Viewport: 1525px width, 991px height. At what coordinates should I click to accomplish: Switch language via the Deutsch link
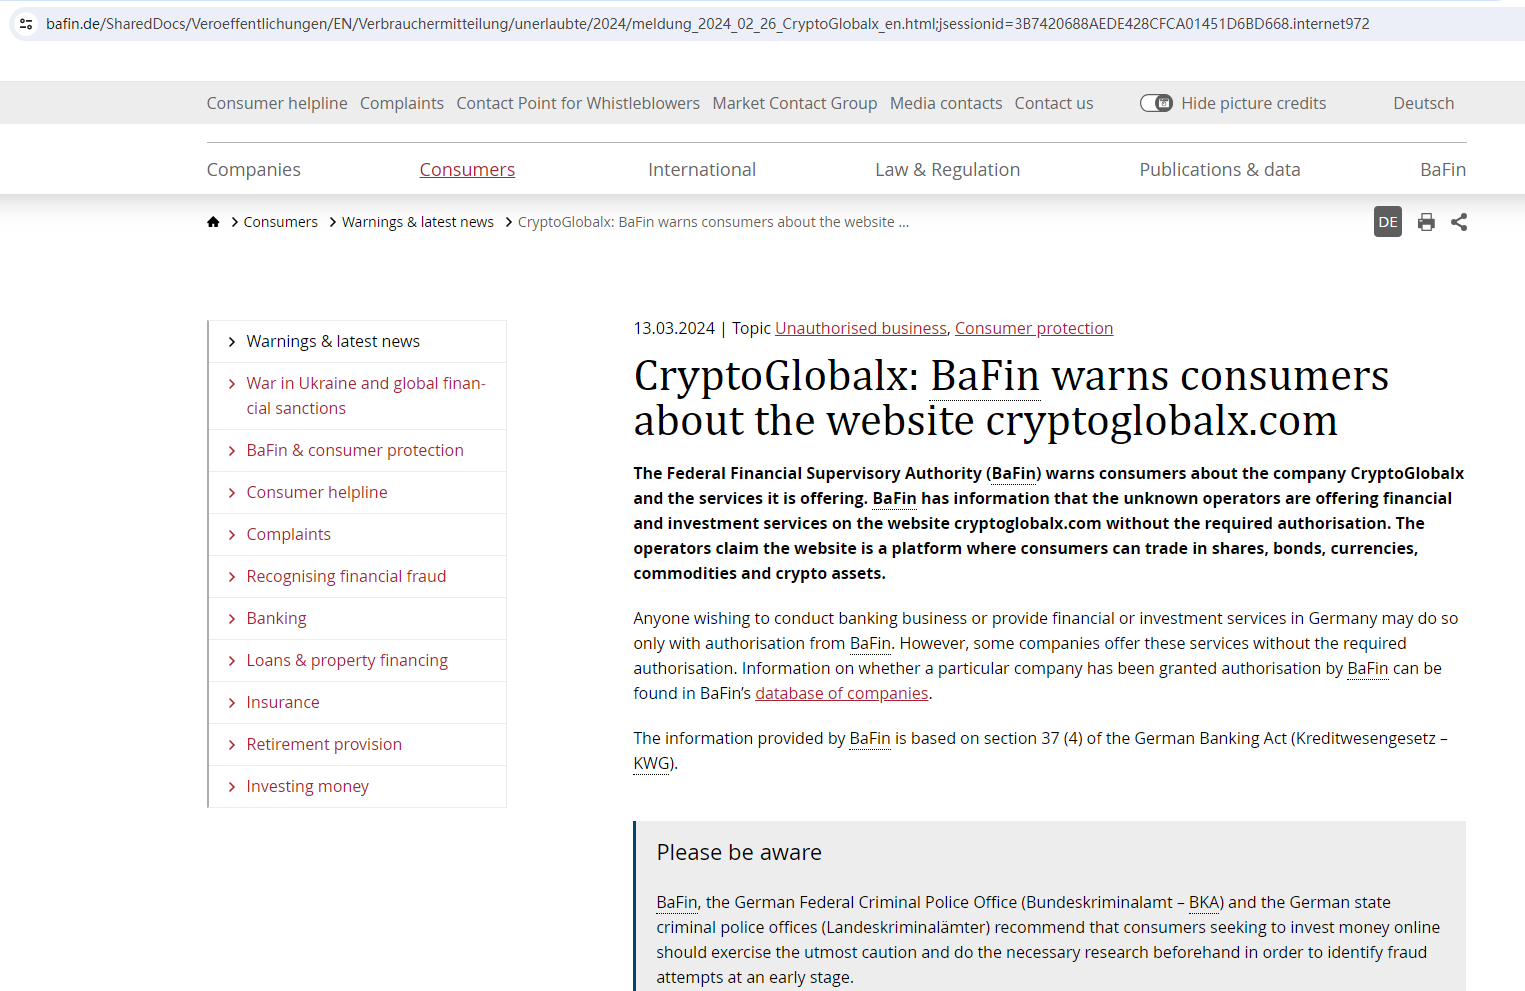(x=1424, y=103)
